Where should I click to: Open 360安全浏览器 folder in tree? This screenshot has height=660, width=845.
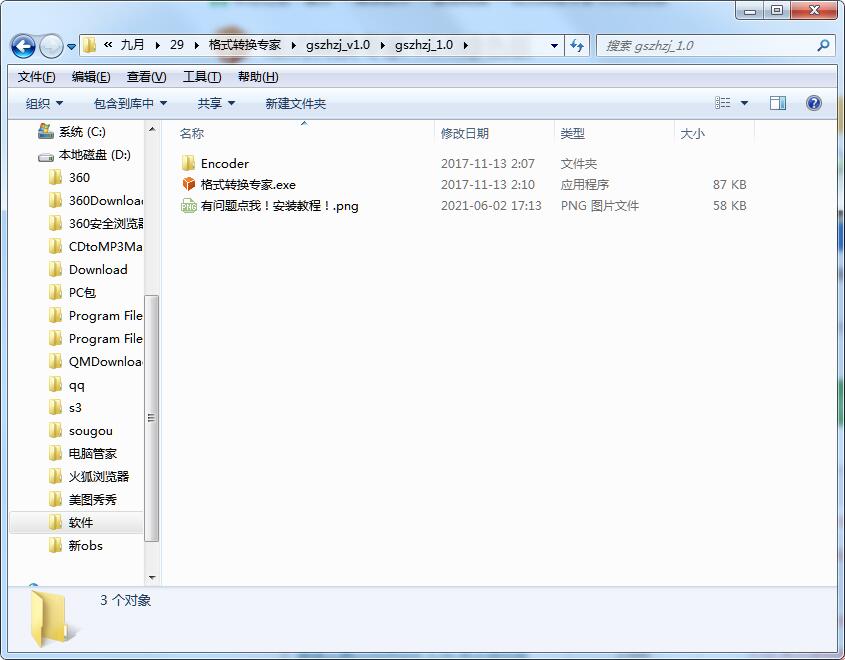tap(95, 224)
